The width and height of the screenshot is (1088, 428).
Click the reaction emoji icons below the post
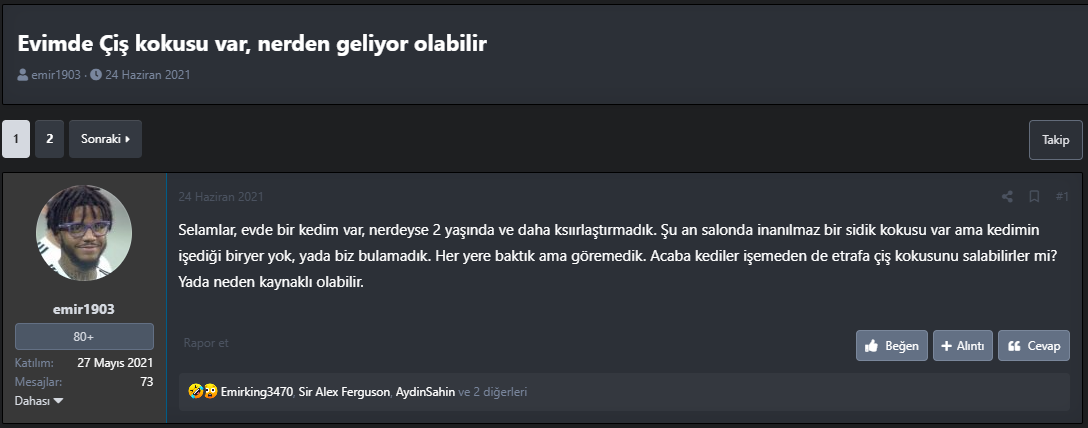point(204,392)
